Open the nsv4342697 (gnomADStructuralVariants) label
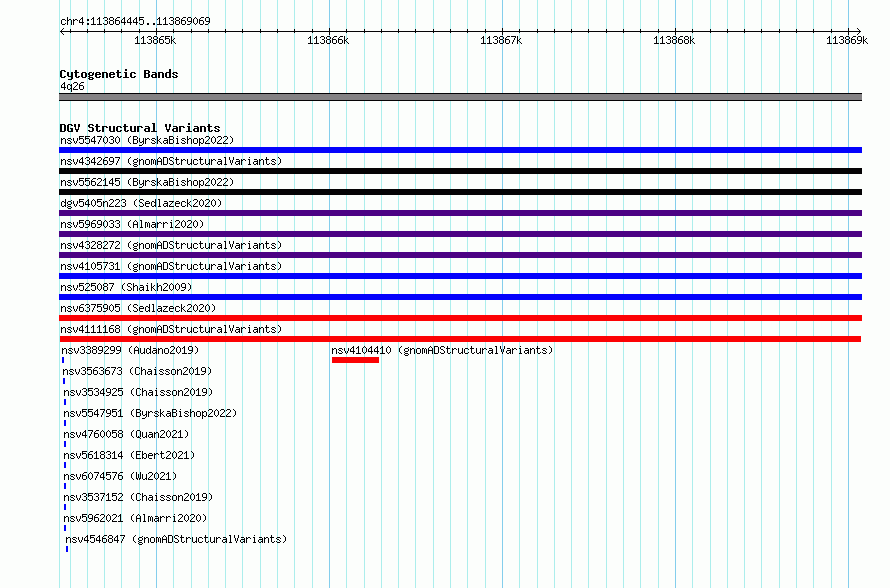 171,161
